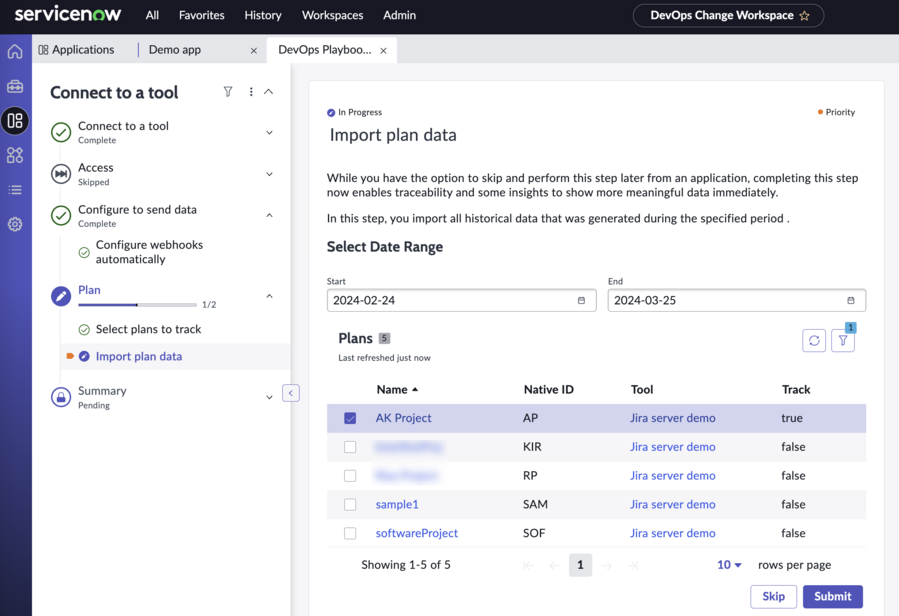Open the Workspaces menu
Screen dimensions: 899x616
333,15
